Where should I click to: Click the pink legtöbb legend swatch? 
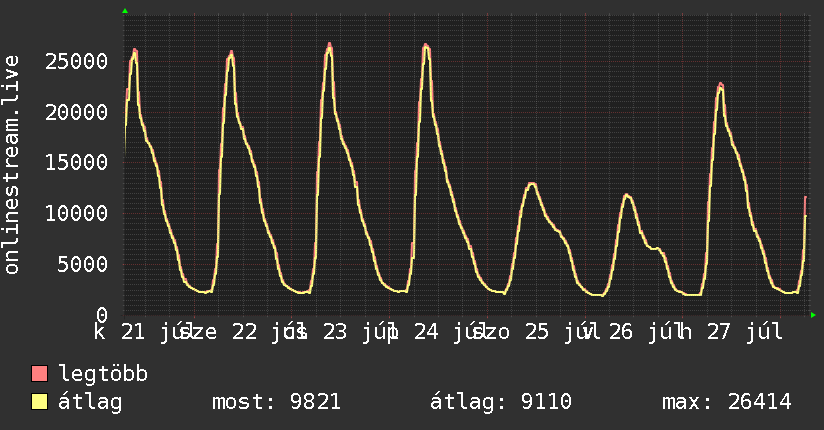pos(39,373)
